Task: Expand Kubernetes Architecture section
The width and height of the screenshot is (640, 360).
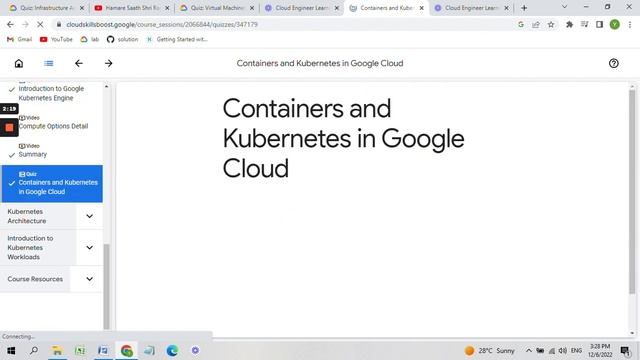Action: pos(89,216)
